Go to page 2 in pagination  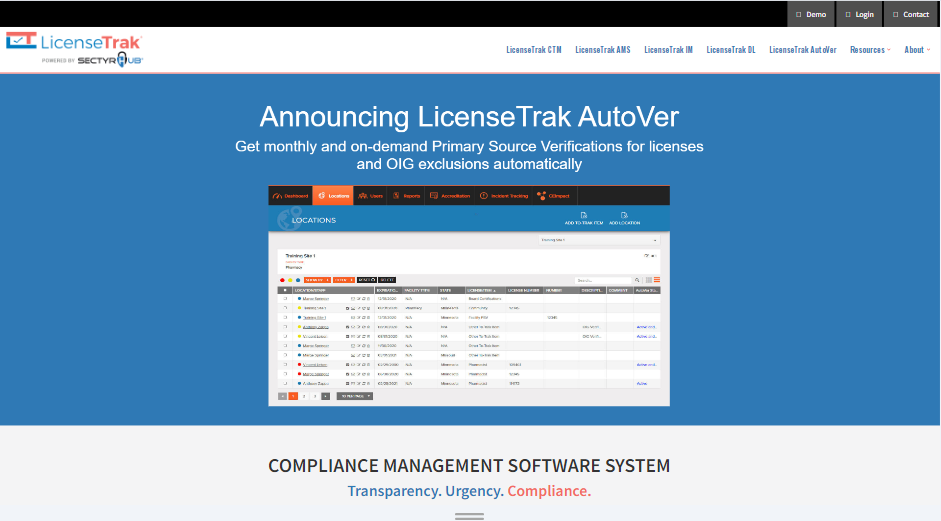[x=304, y=396]
